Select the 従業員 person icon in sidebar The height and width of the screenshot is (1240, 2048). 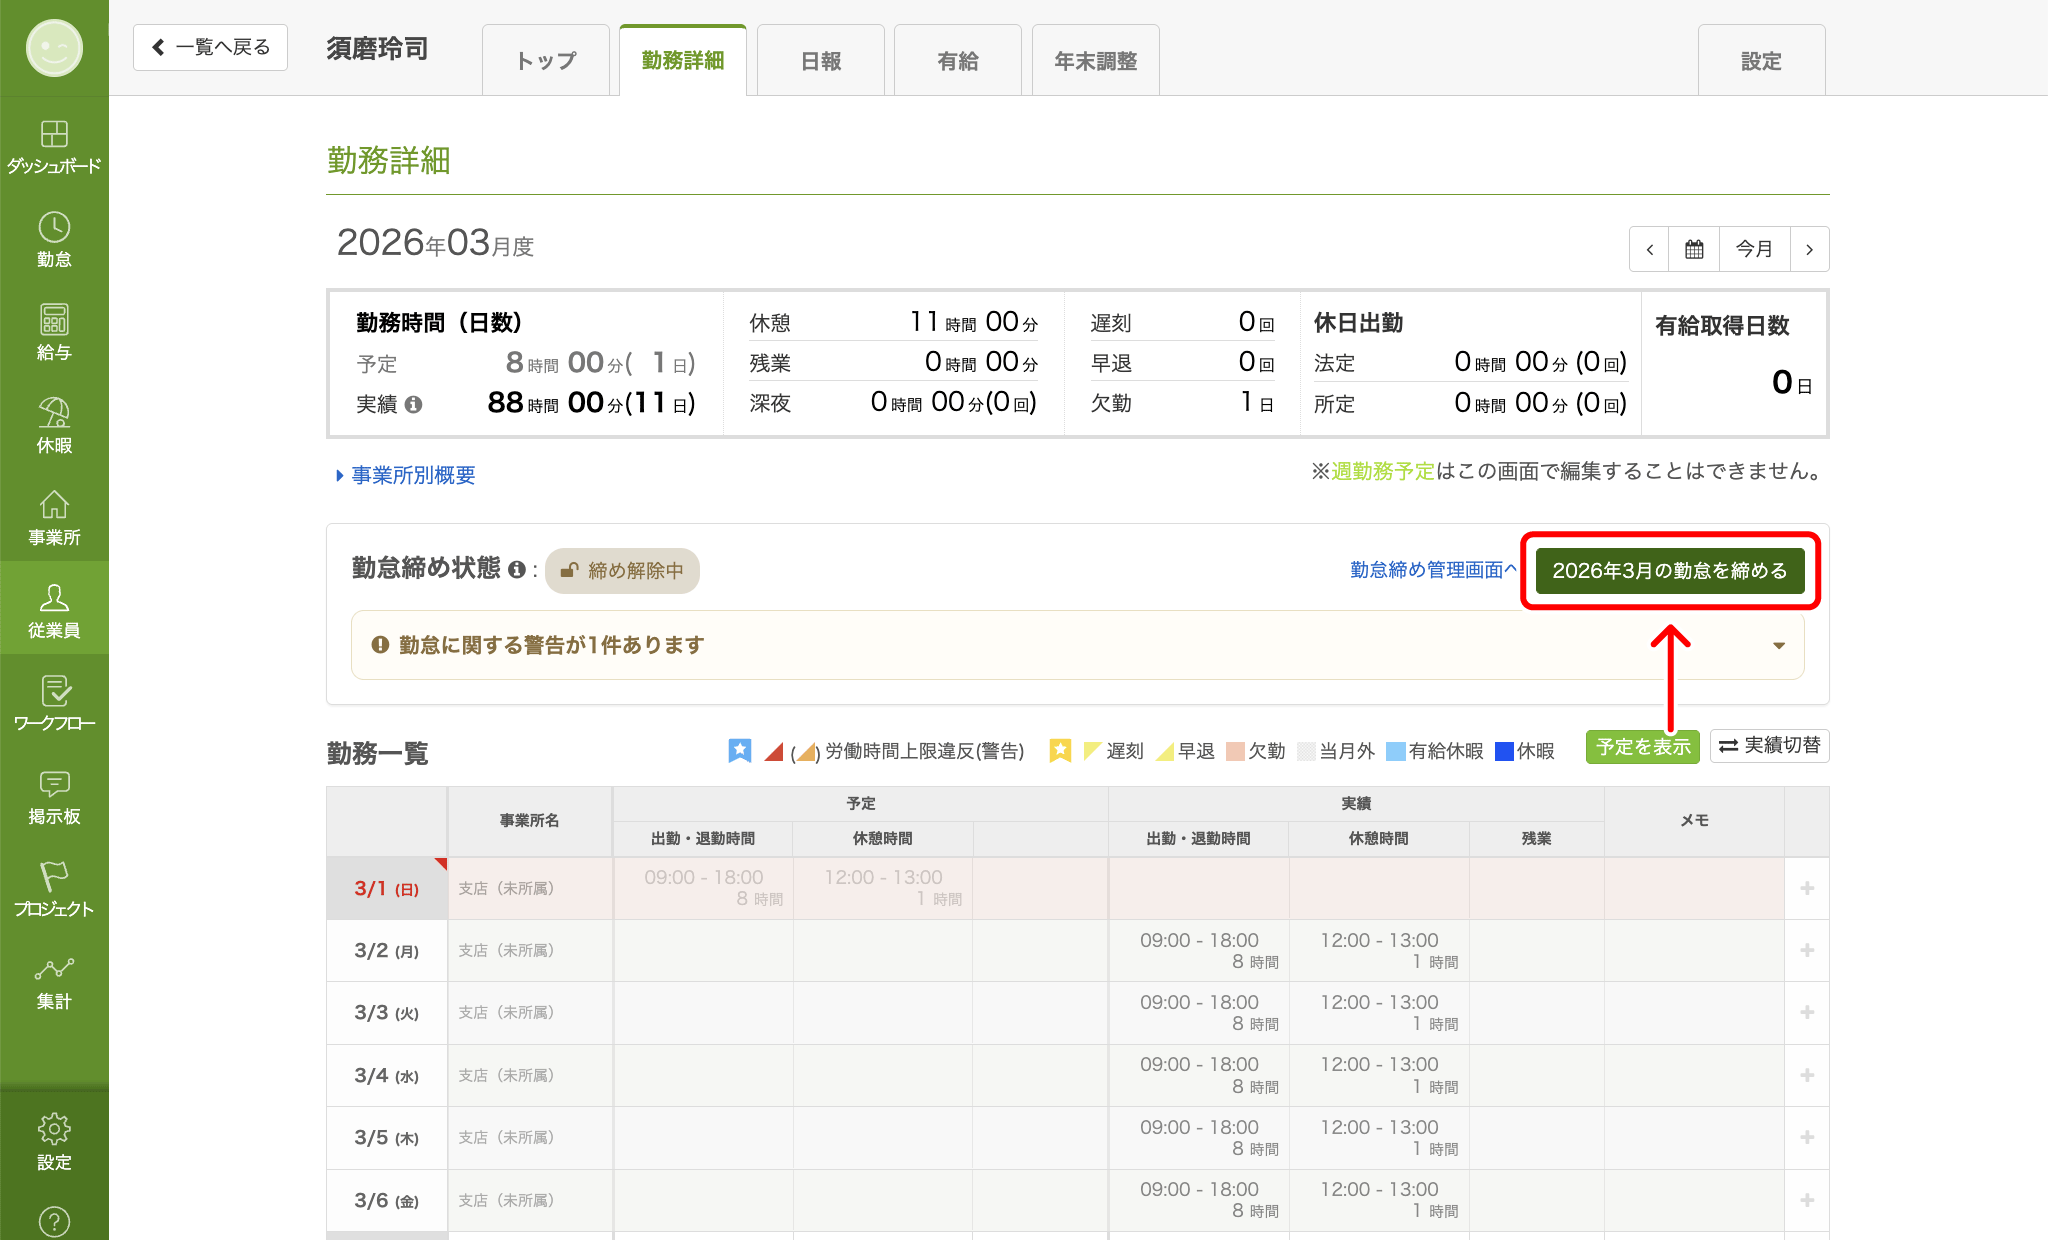(x=54, y=608)
